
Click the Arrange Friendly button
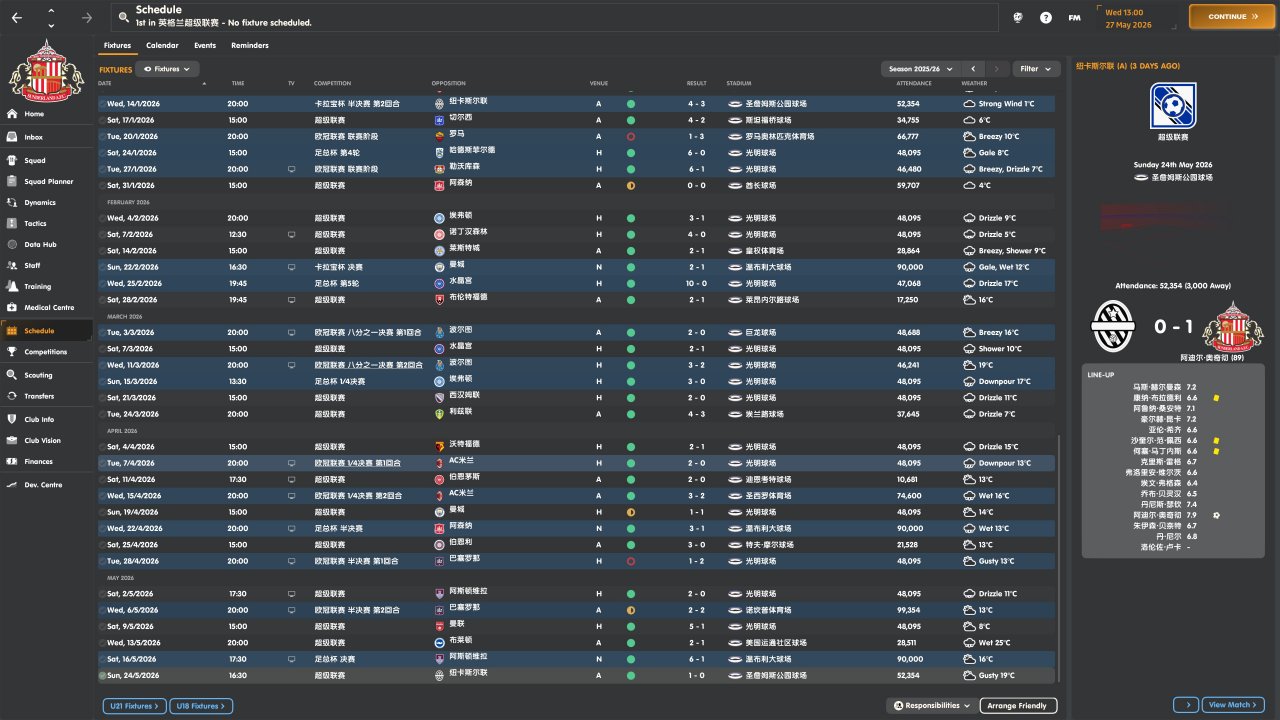1017,706
